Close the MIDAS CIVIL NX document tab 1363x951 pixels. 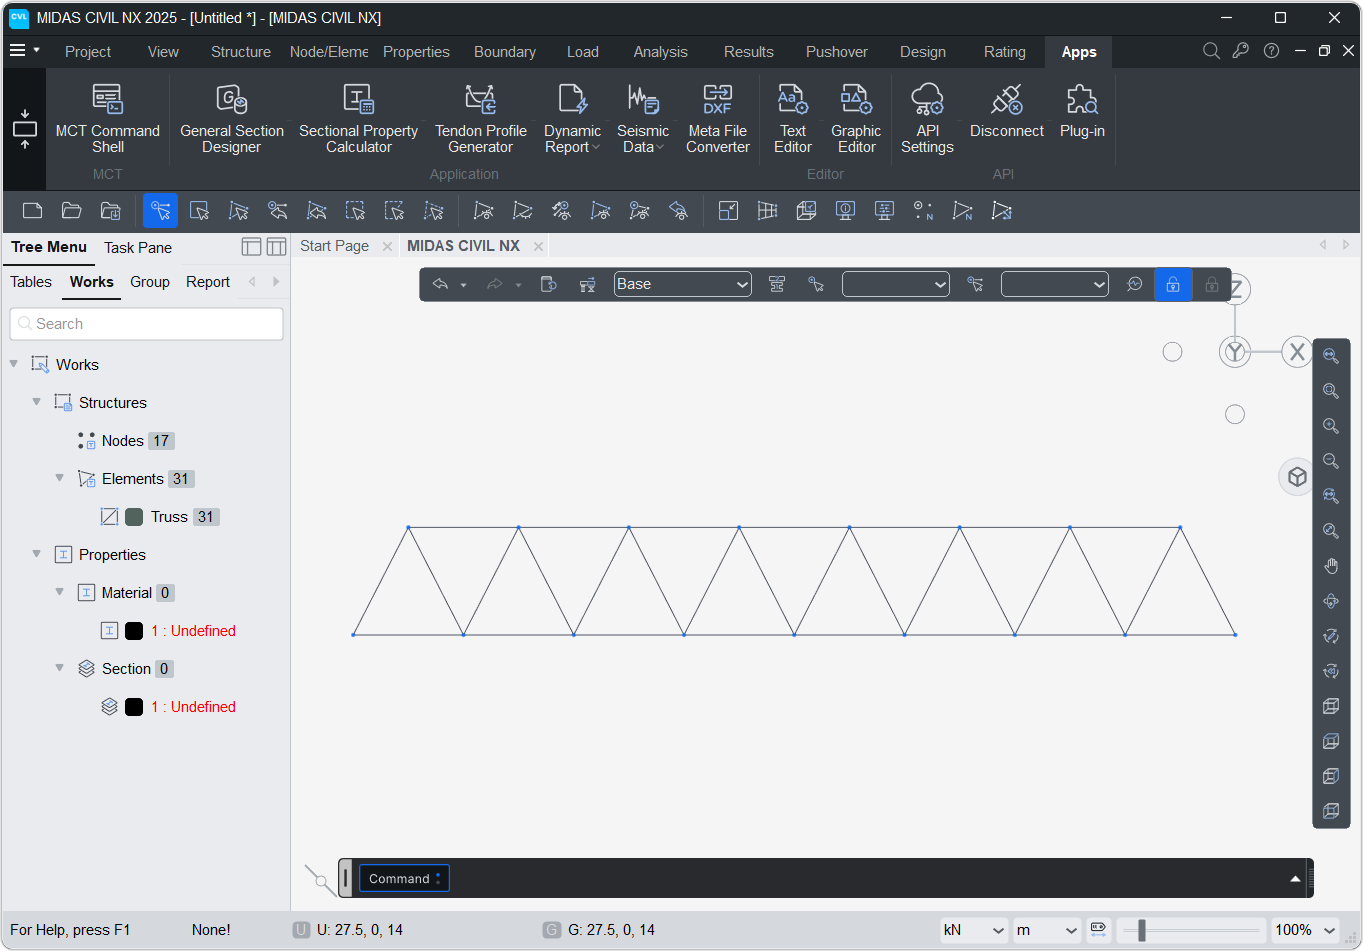(x=538, y=246)
